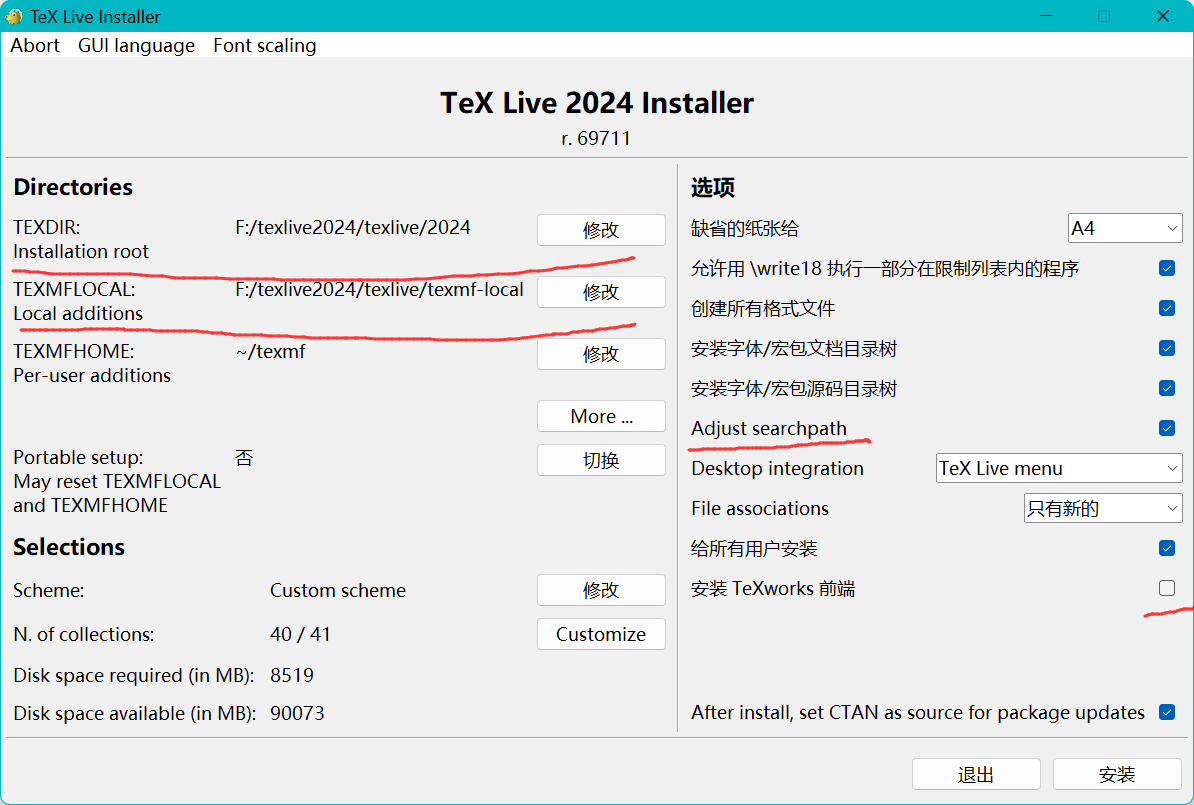This screenshot has width=1194, height=805.
Task: Uncheck CTAN as source for package updates
Action: pos(1166,712)
